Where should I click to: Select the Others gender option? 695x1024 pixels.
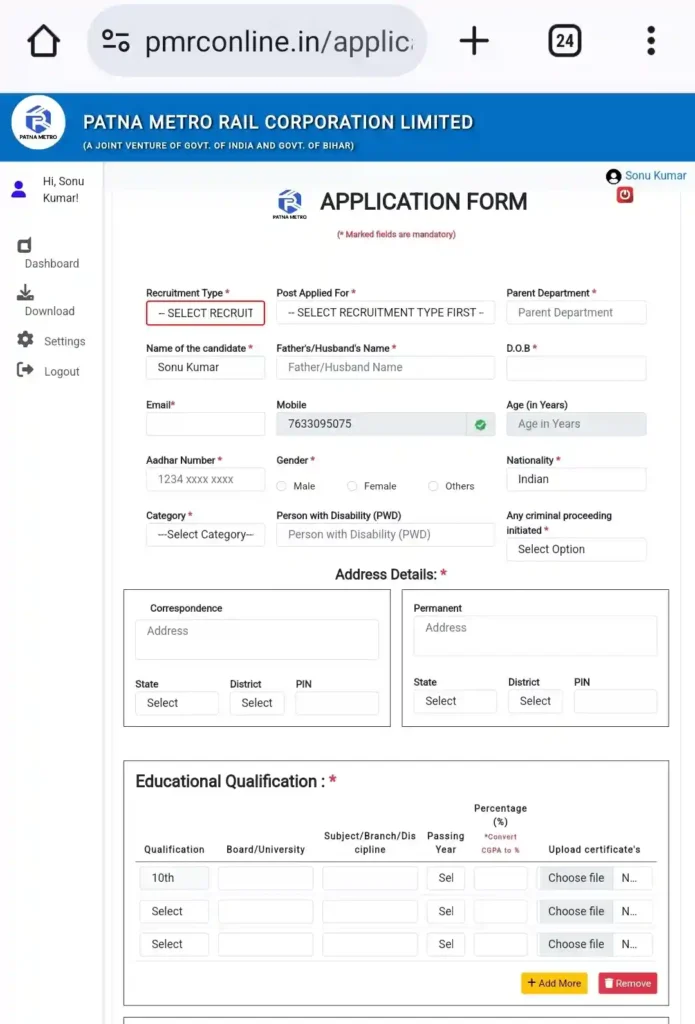pyautogui.click(x=433, y=486)
